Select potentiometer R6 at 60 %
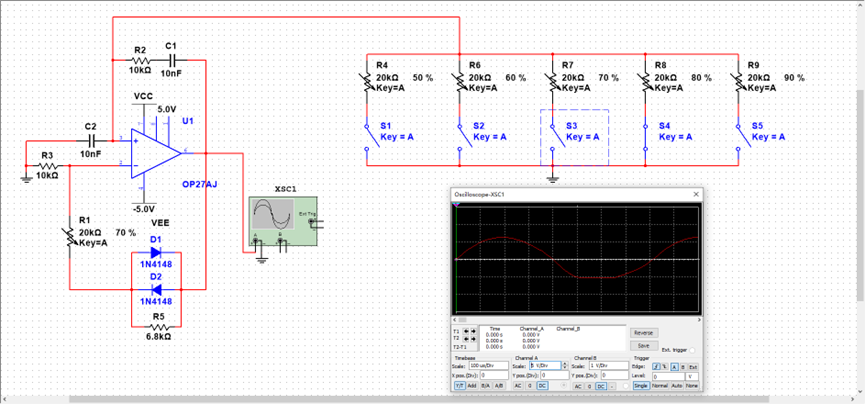The height and width of the screenshot is (404, 865). [459, 83]
